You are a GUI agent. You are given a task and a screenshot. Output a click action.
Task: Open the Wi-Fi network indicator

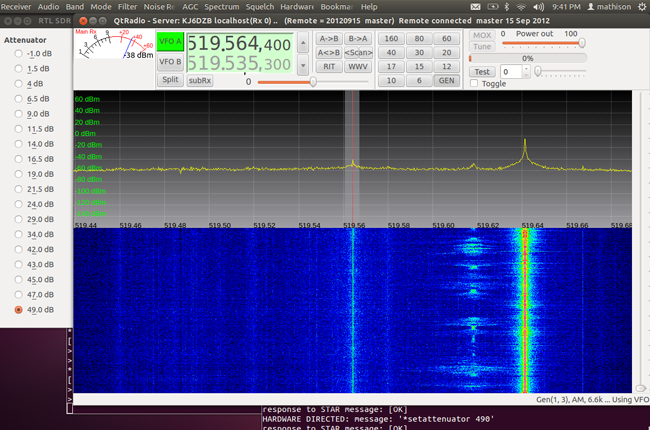[x=519, y=7]
